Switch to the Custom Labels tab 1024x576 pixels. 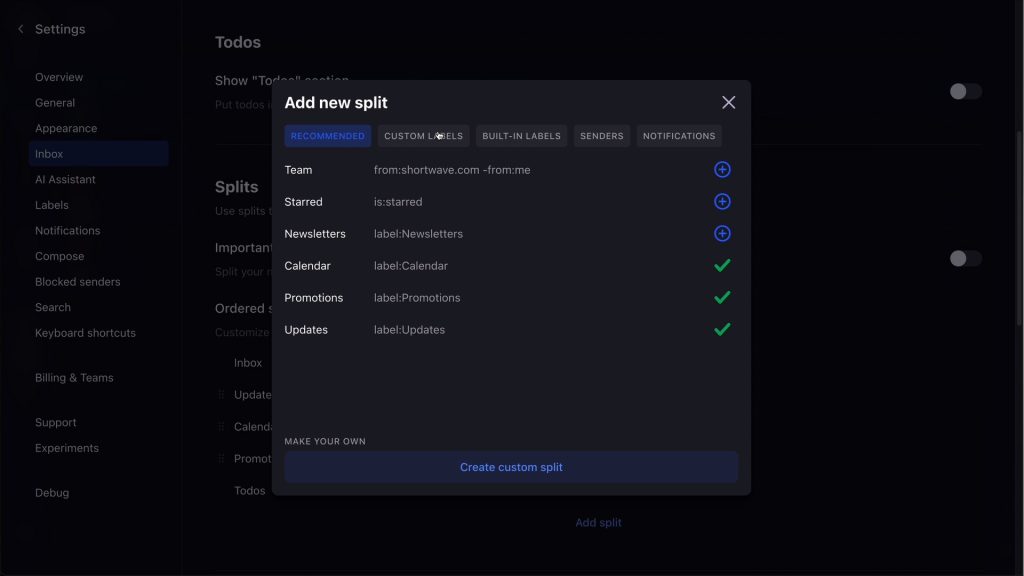pyautogui.click(x=423, y=136)
